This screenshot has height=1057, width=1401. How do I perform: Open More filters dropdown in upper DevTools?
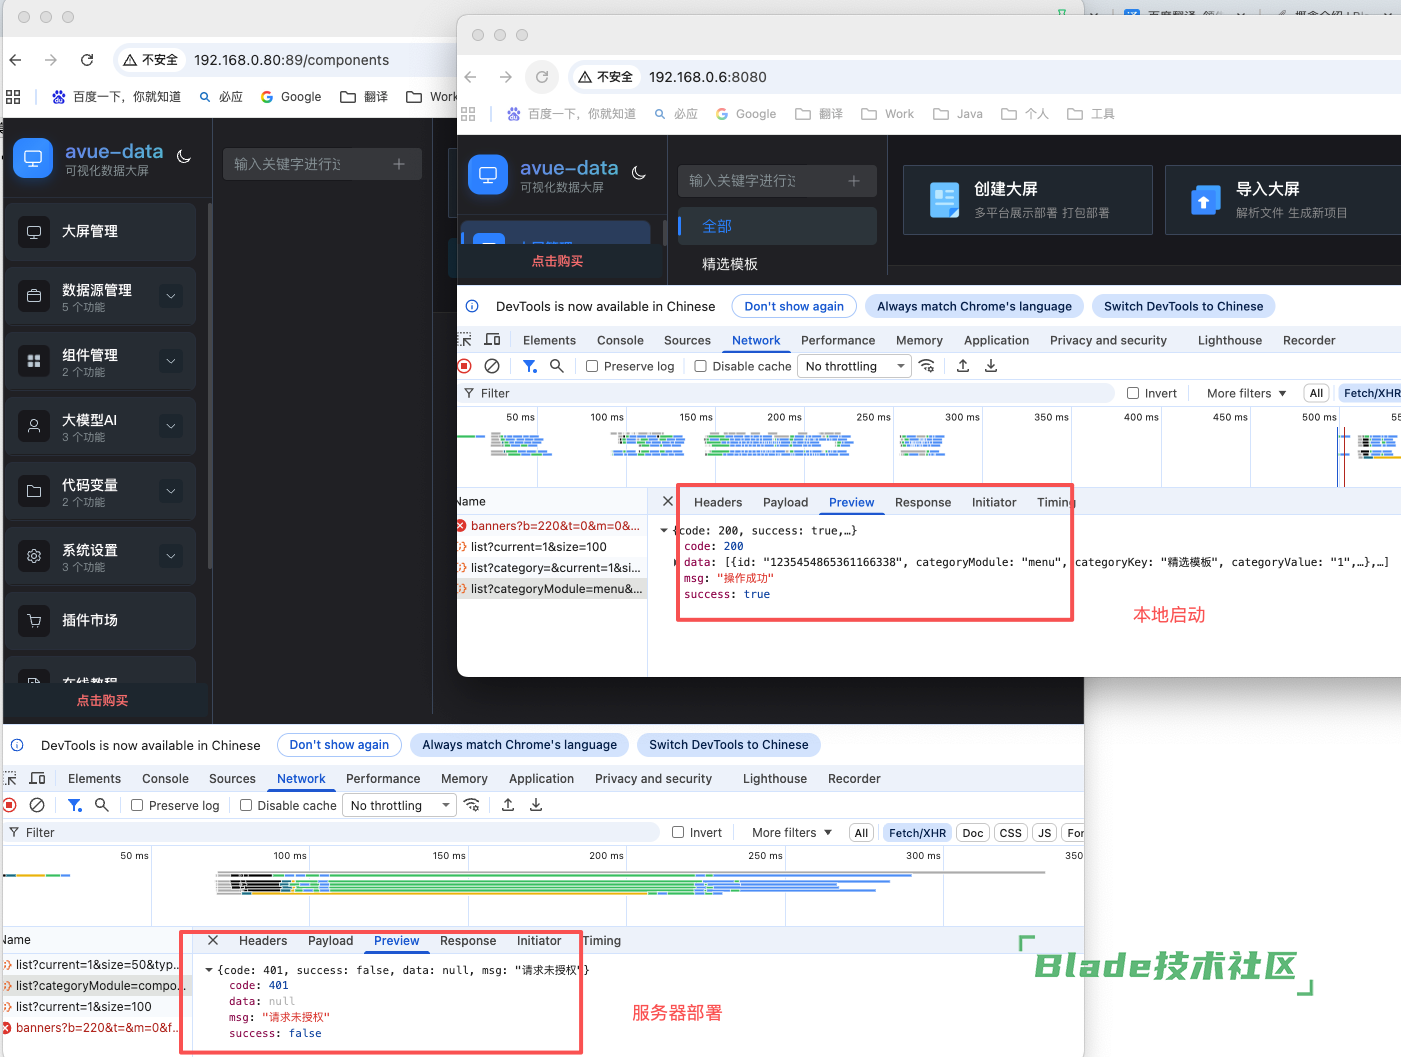(x=1246, y=393)
